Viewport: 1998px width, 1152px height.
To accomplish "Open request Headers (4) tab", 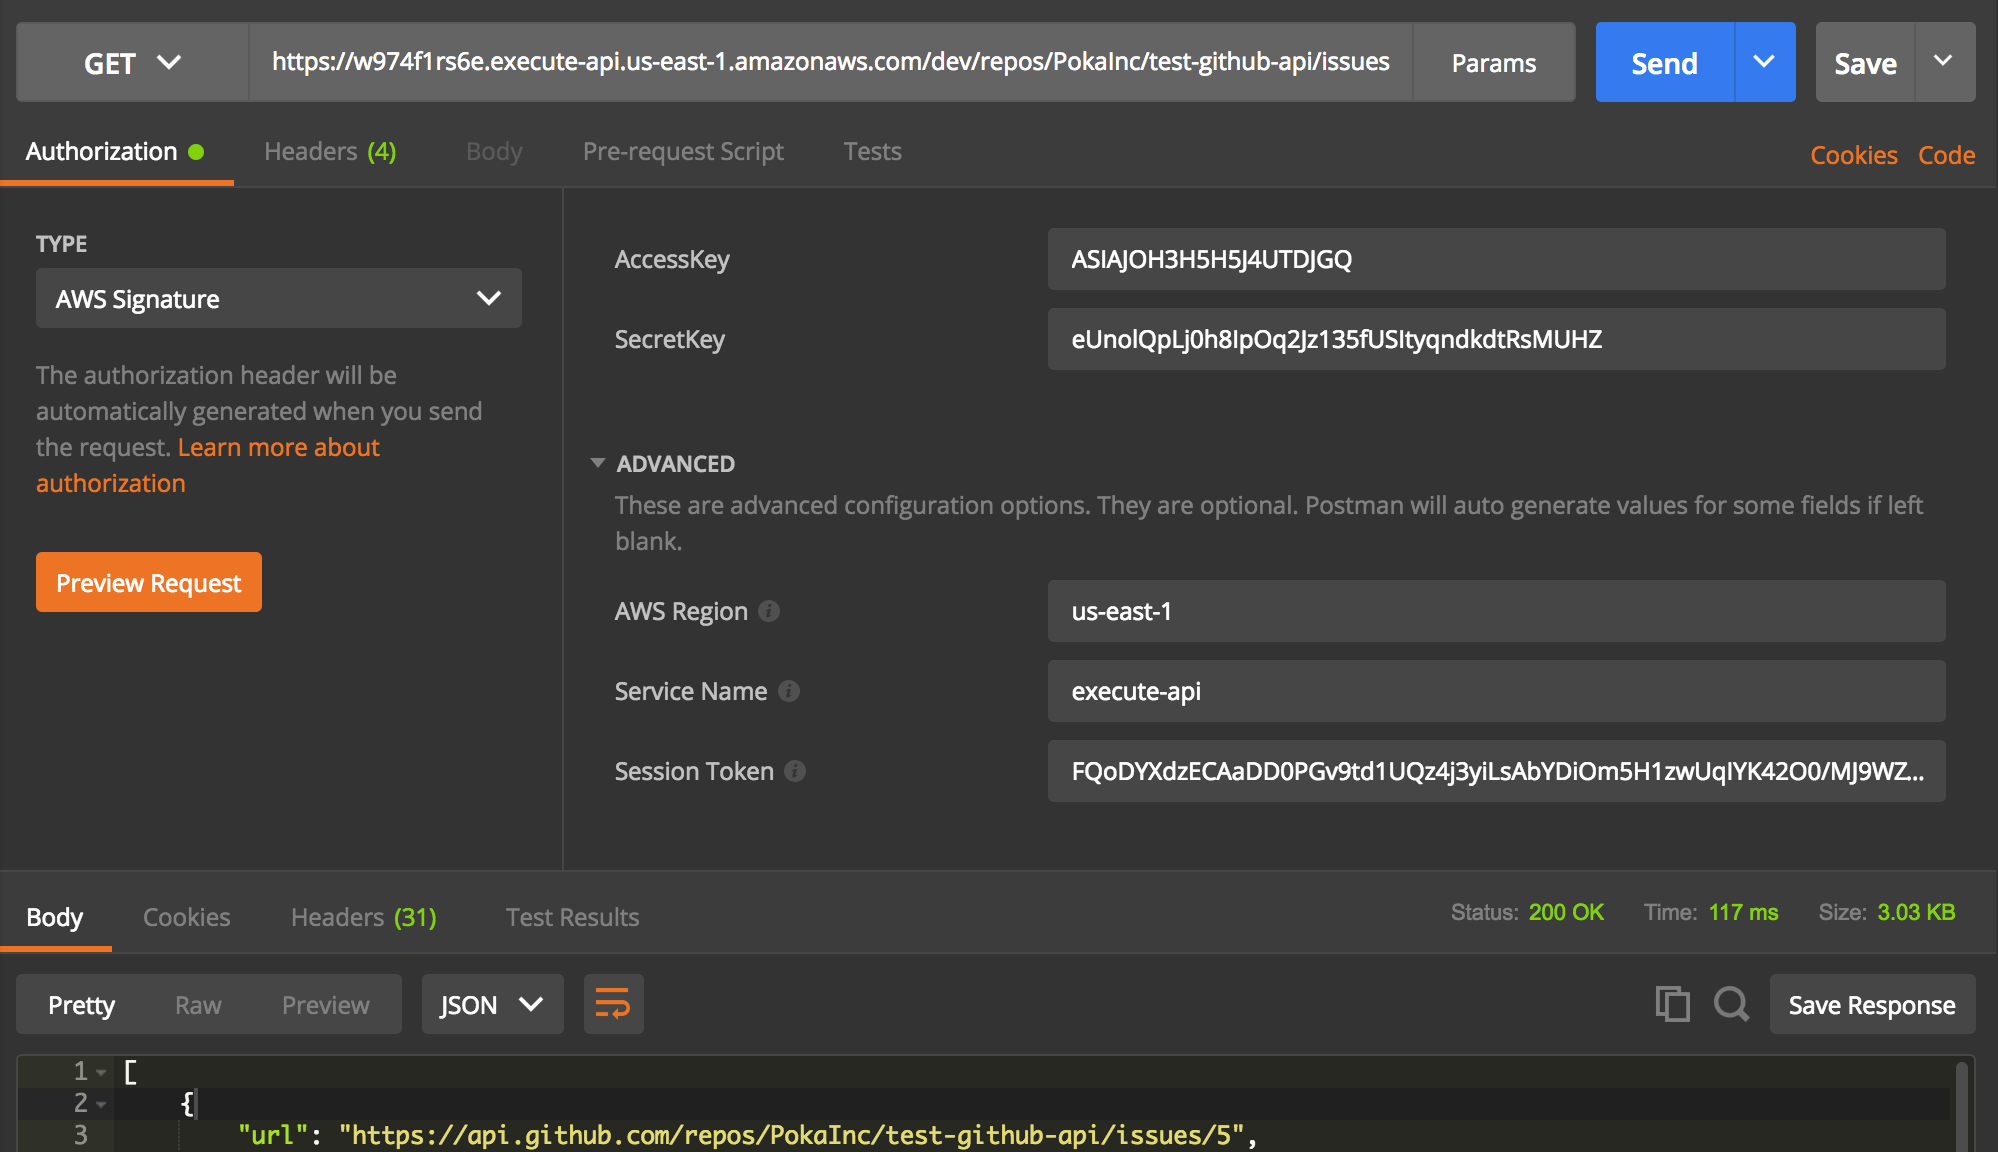I will click(x=330, y=152).
